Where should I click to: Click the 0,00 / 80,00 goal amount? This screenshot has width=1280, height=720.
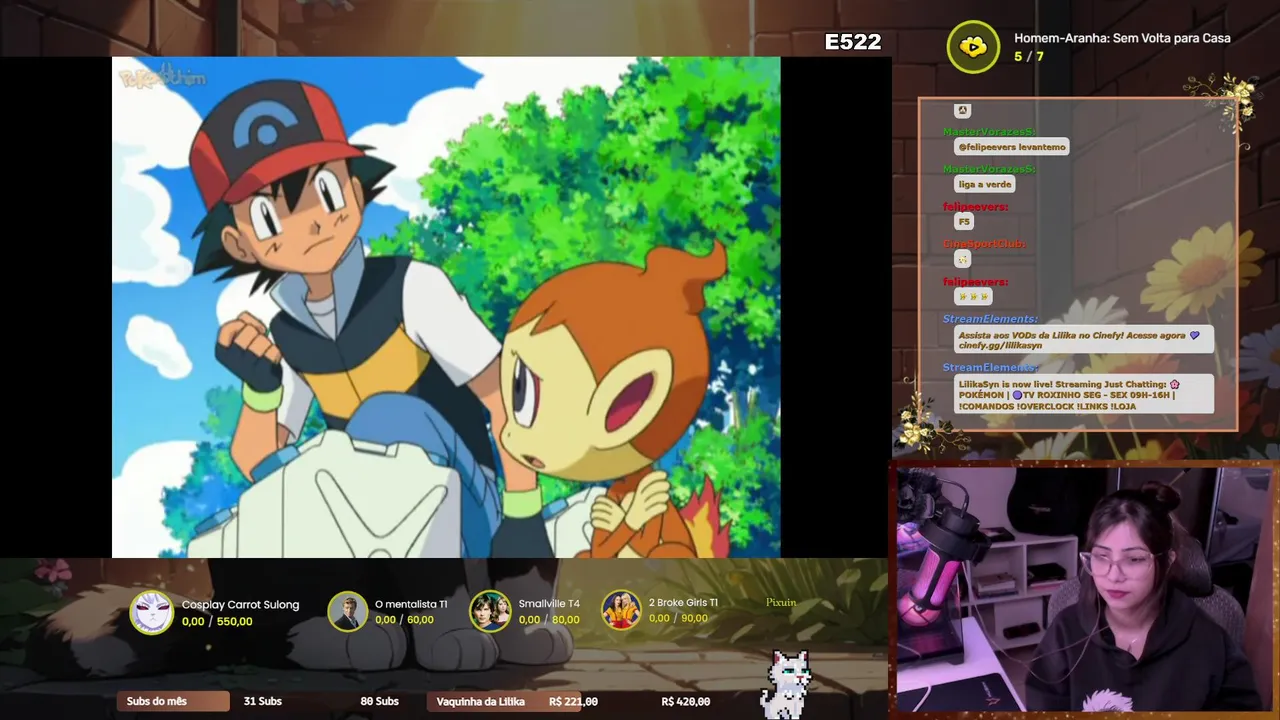click(549, 620)
